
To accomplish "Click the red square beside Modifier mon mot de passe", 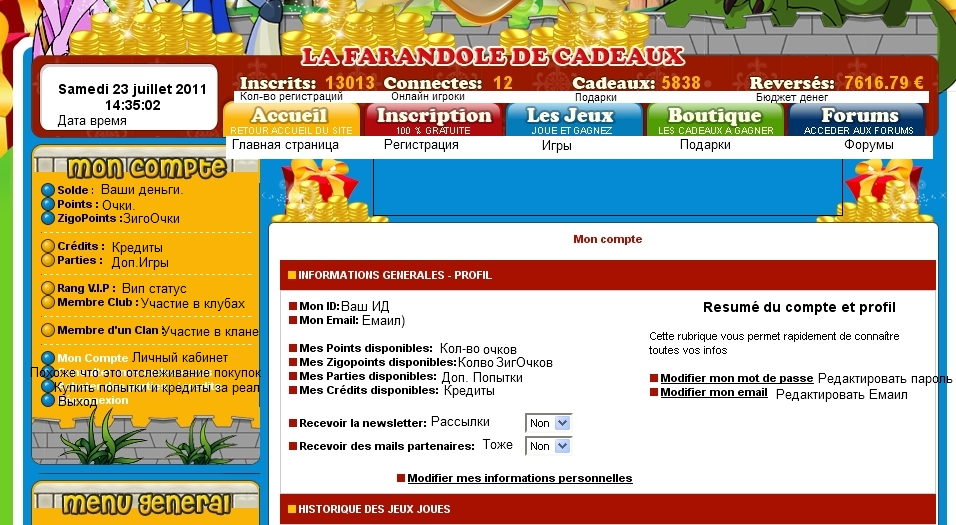I will coord(654,378).
